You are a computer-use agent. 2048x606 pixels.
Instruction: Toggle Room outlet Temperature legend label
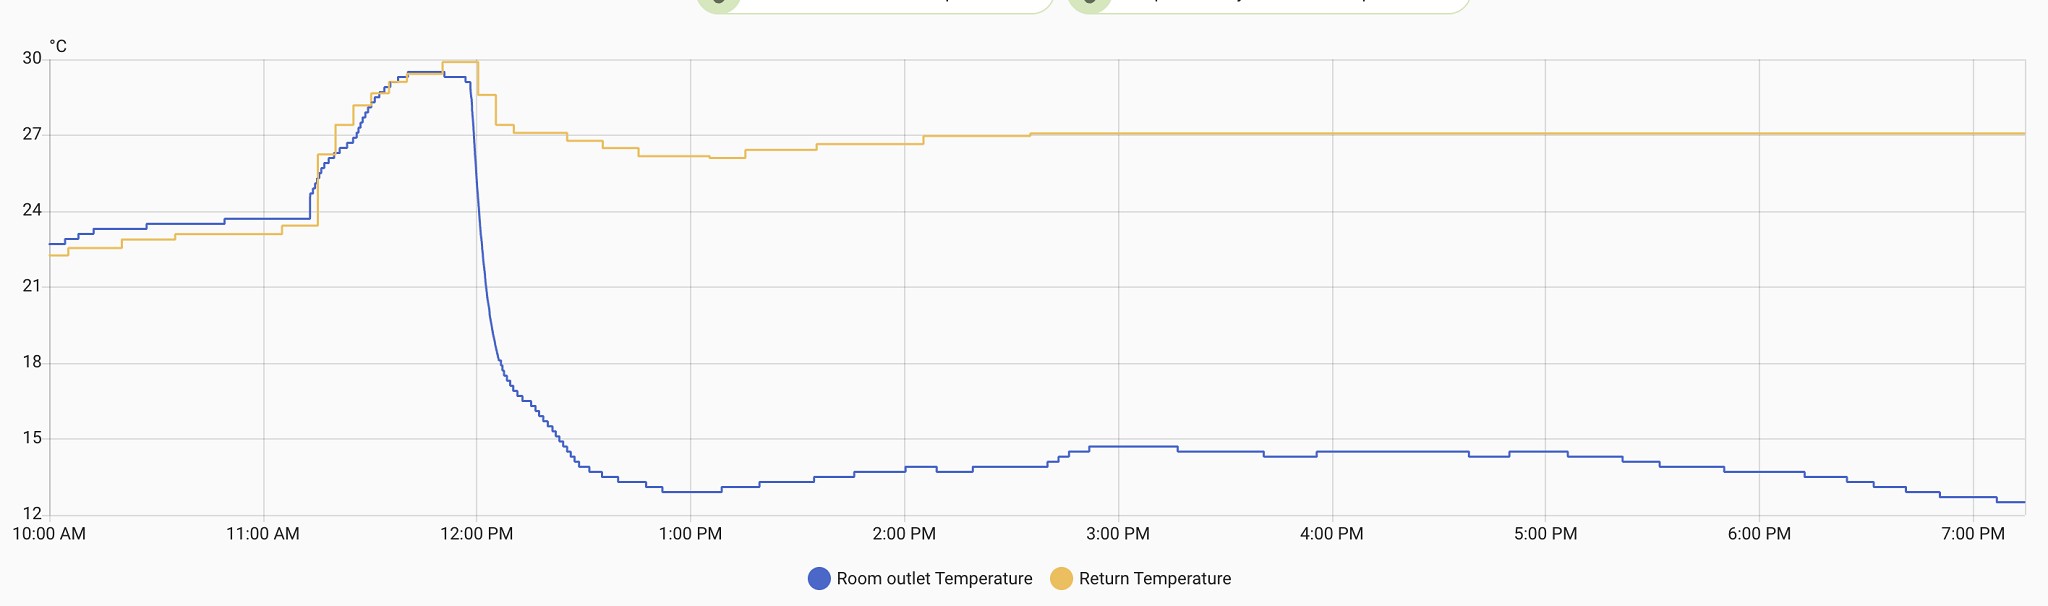click(x=934, y=579)
